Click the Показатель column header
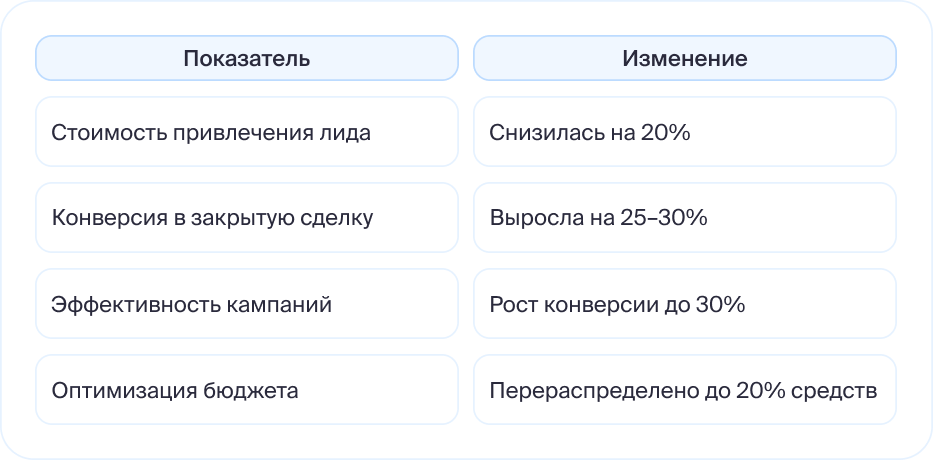 (x=246, y=58)
